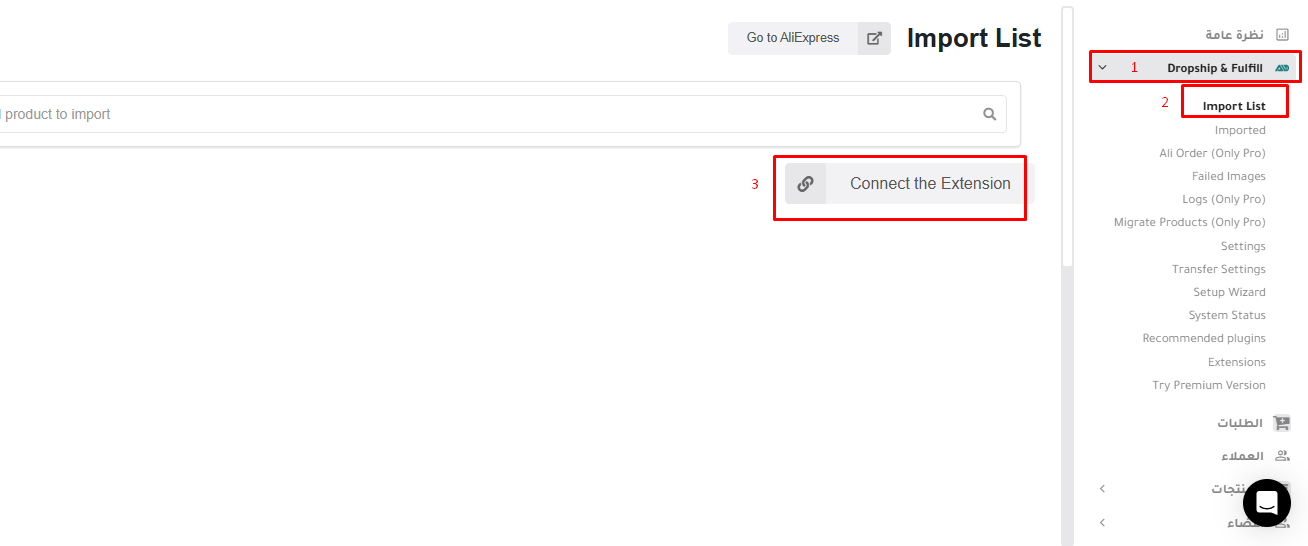Select Failed Images in sidebar

[1228, 176]
